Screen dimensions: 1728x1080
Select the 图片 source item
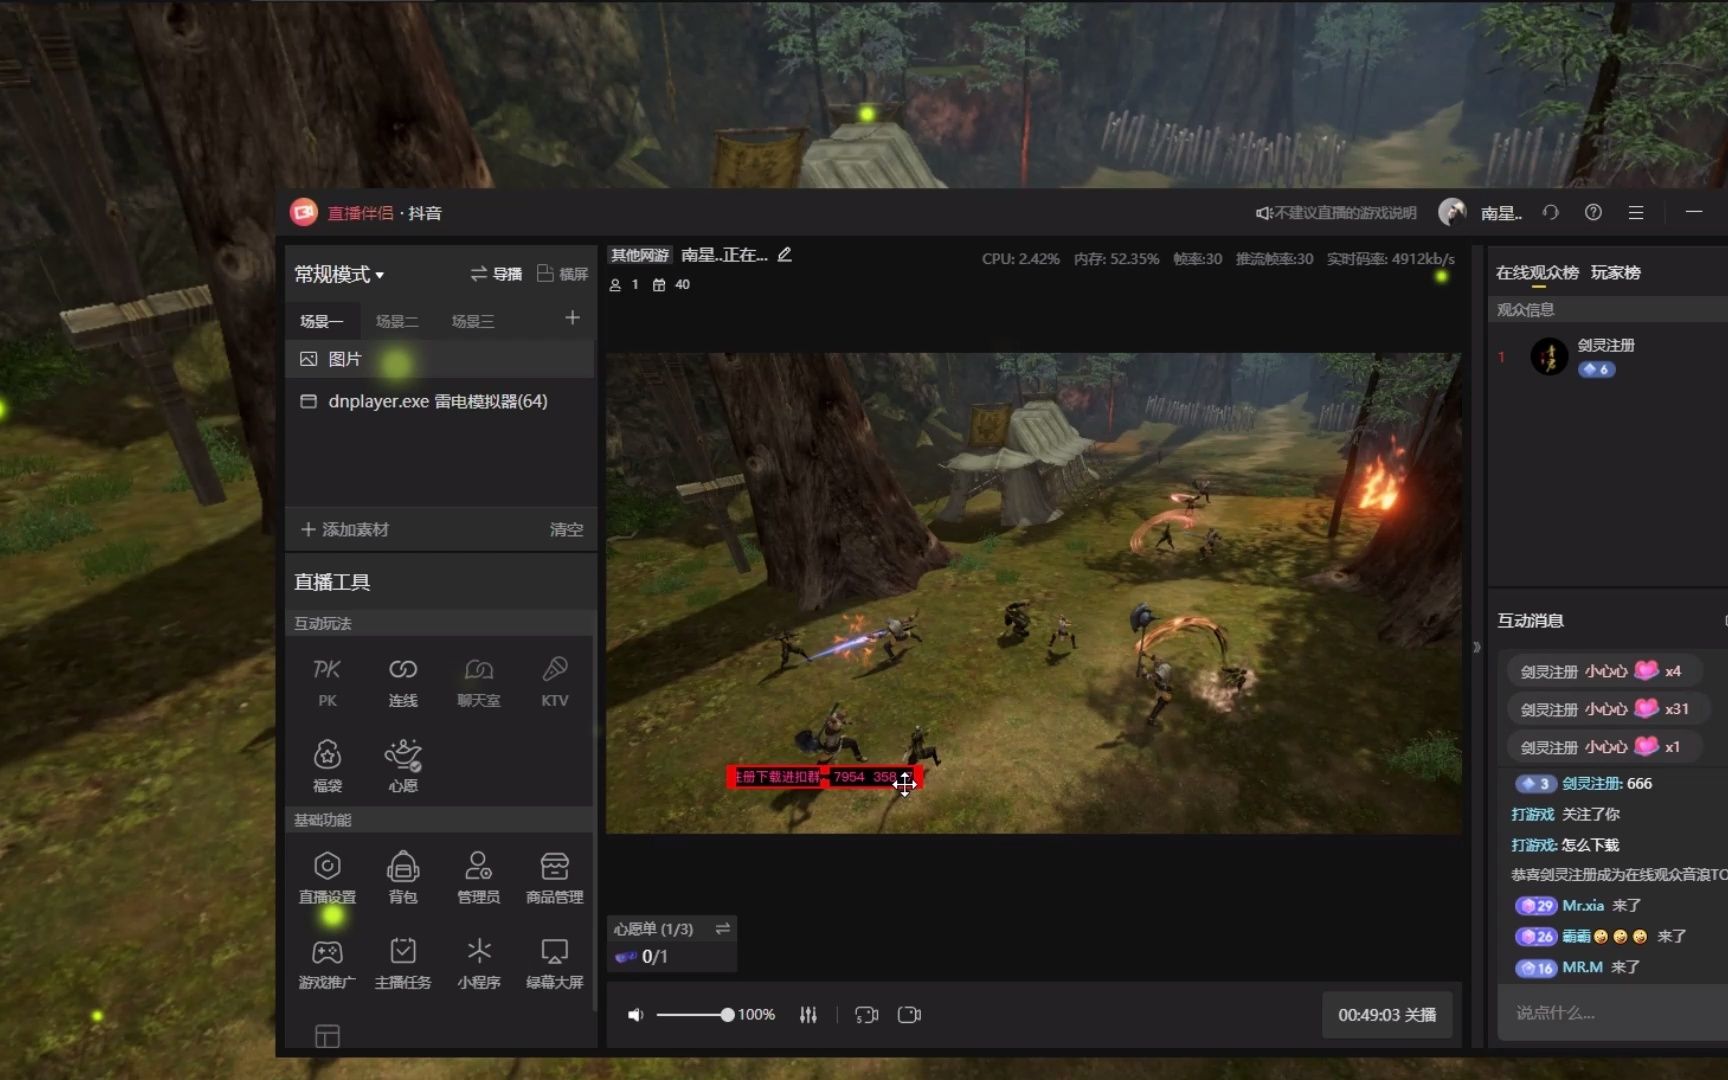pyautogui.click(x=440, y=359)
